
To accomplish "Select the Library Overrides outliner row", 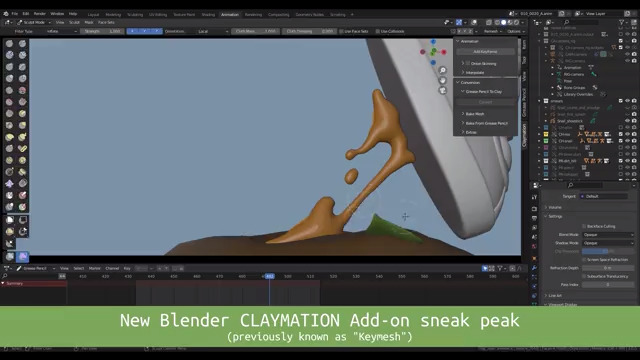I will 578,94.
